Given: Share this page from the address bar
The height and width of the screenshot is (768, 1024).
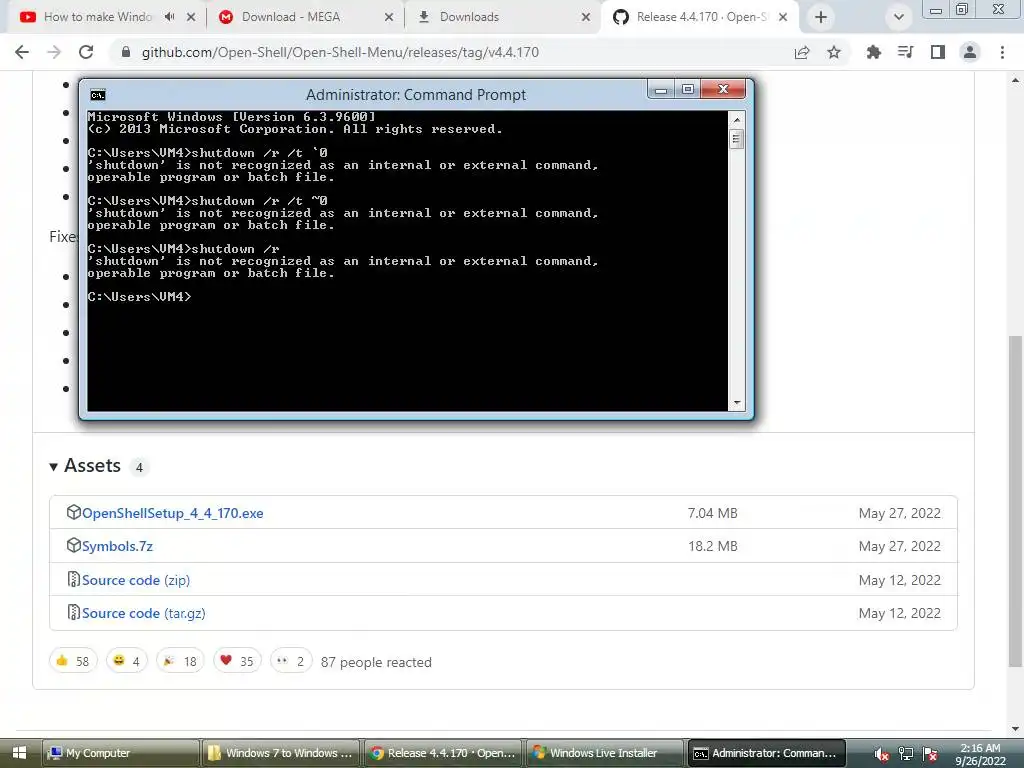Looking at the screenshot, I should (802, 52).
